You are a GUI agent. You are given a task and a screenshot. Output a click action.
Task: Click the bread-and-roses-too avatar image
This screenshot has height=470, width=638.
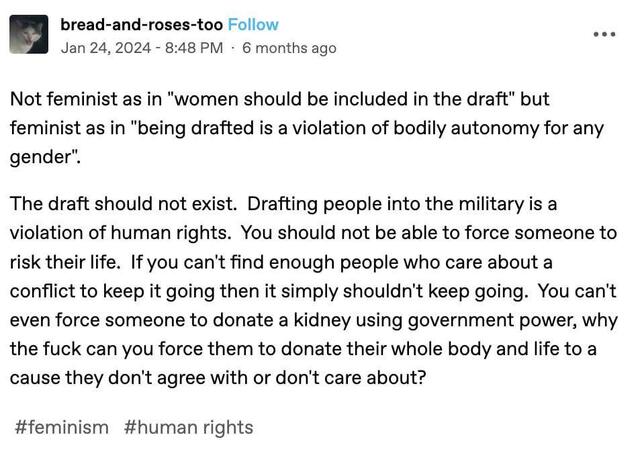tap(30, 35)
